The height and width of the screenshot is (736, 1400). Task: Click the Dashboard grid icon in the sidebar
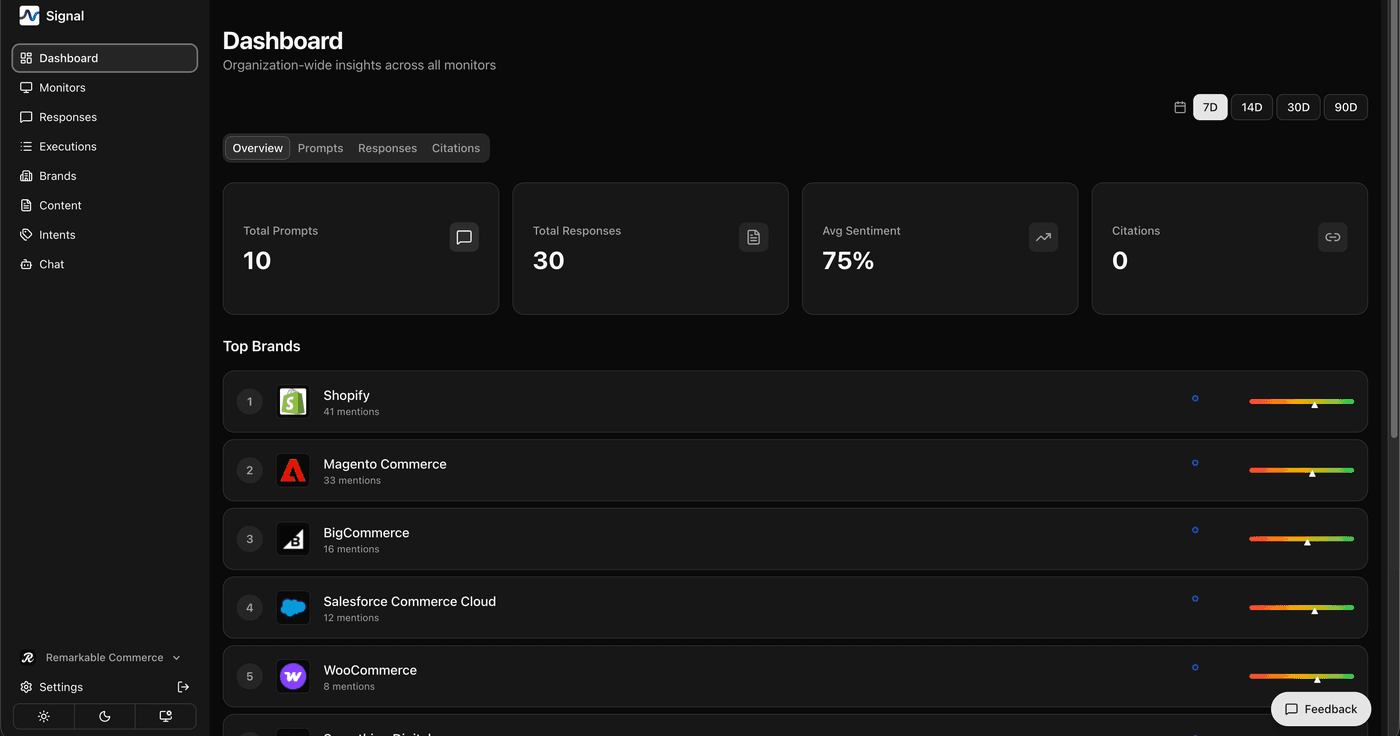(27, 58)
